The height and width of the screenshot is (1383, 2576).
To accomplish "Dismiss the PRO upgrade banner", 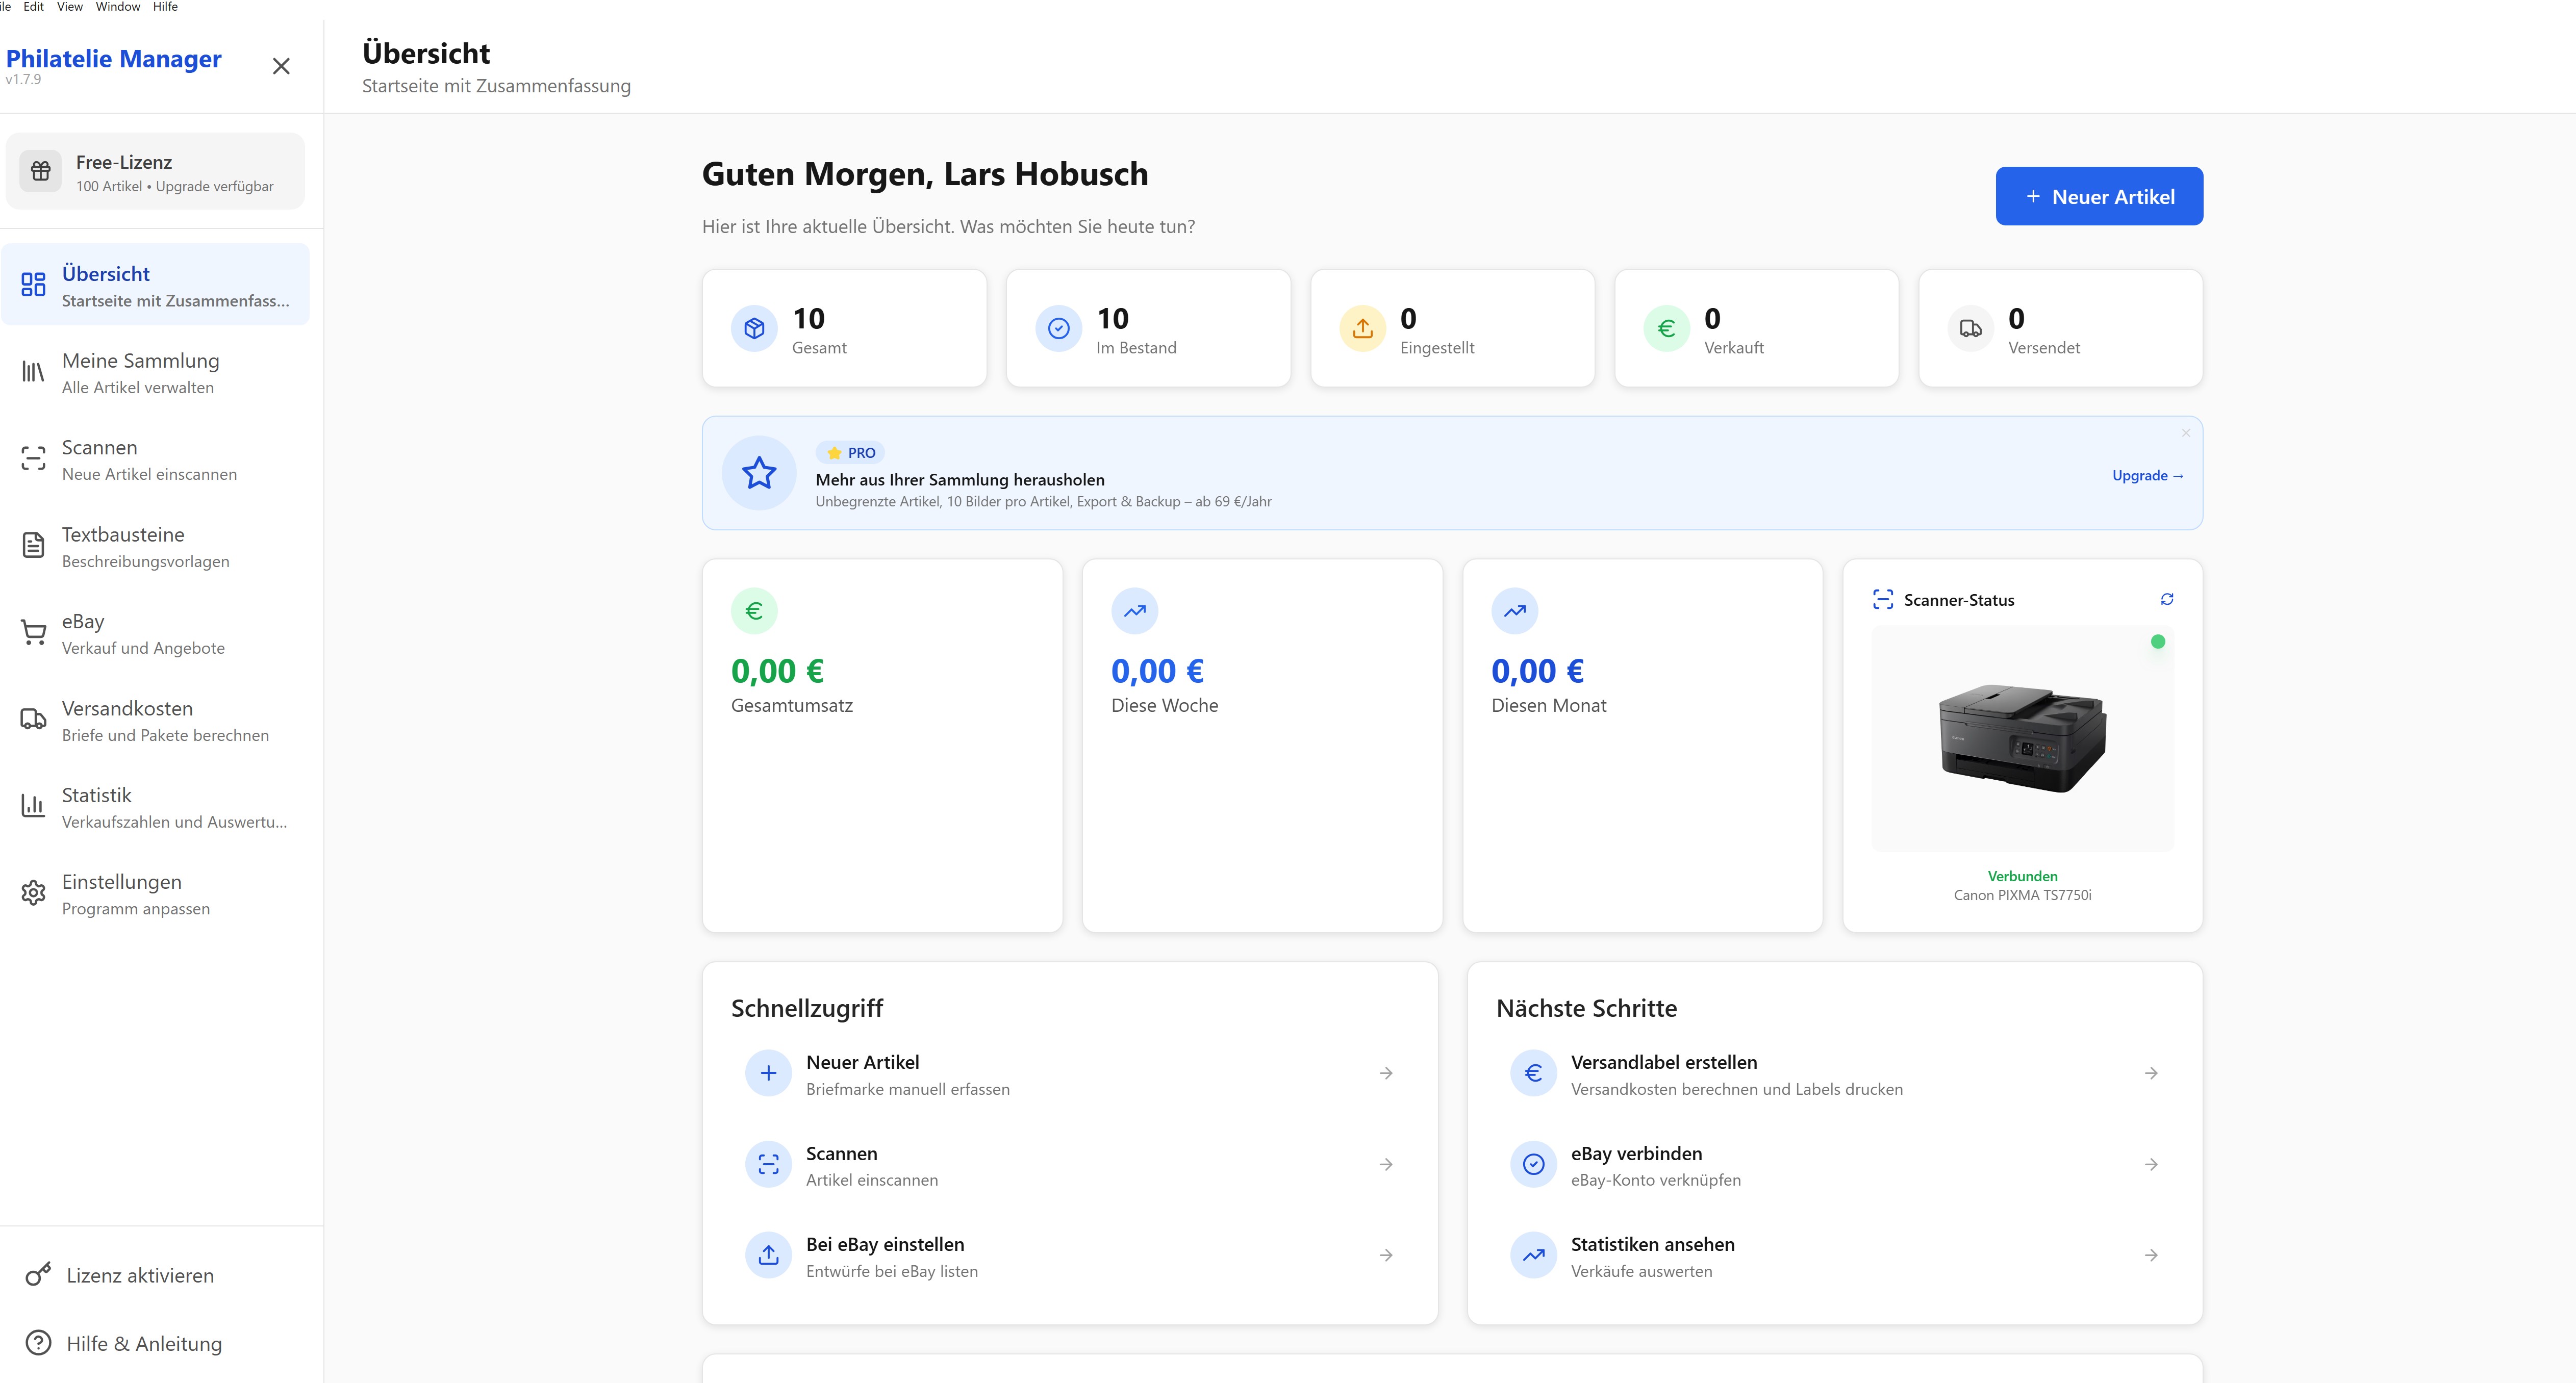I will click(x=2185, y=433).
